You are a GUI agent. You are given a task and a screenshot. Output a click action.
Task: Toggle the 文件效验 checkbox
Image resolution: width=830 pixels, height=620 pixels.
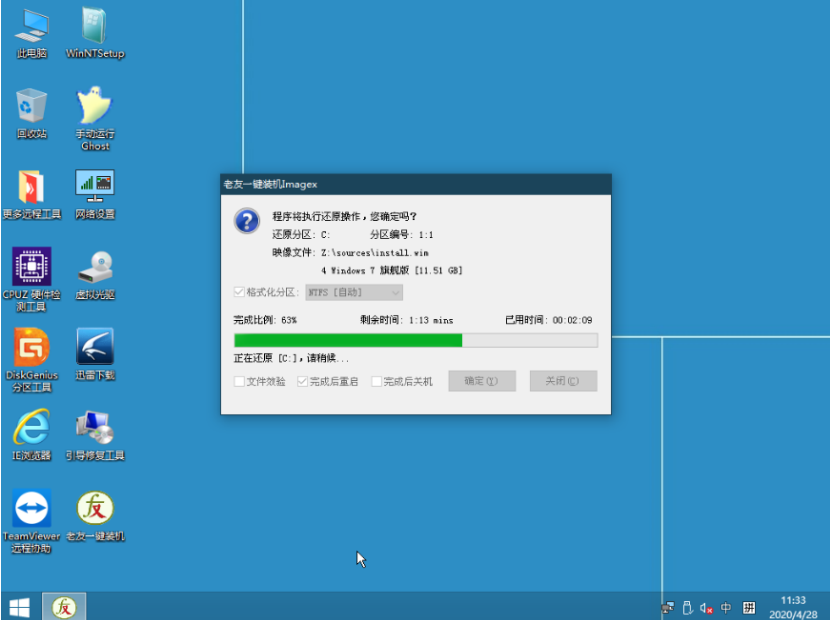click(x=239, y=381)
